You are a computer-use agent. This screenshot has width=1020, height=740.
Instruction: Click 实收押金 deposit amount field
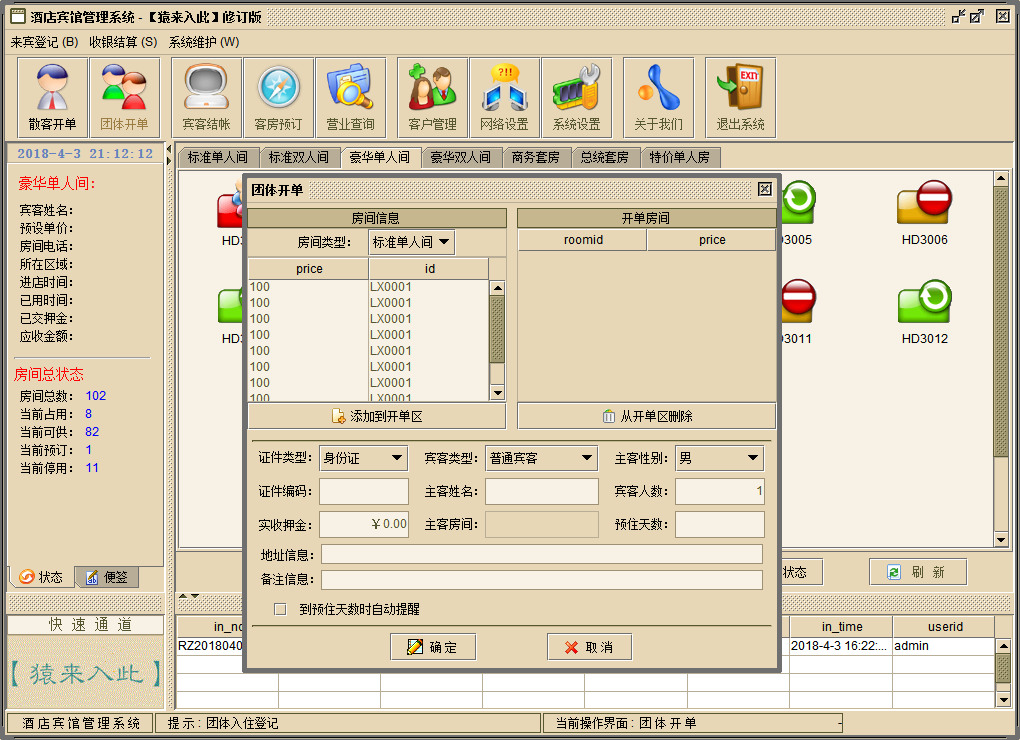pos(364,524)
